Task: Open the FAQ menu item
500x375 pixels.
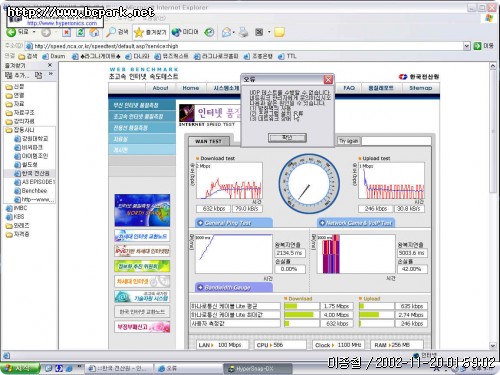Action: pos(349,88)
